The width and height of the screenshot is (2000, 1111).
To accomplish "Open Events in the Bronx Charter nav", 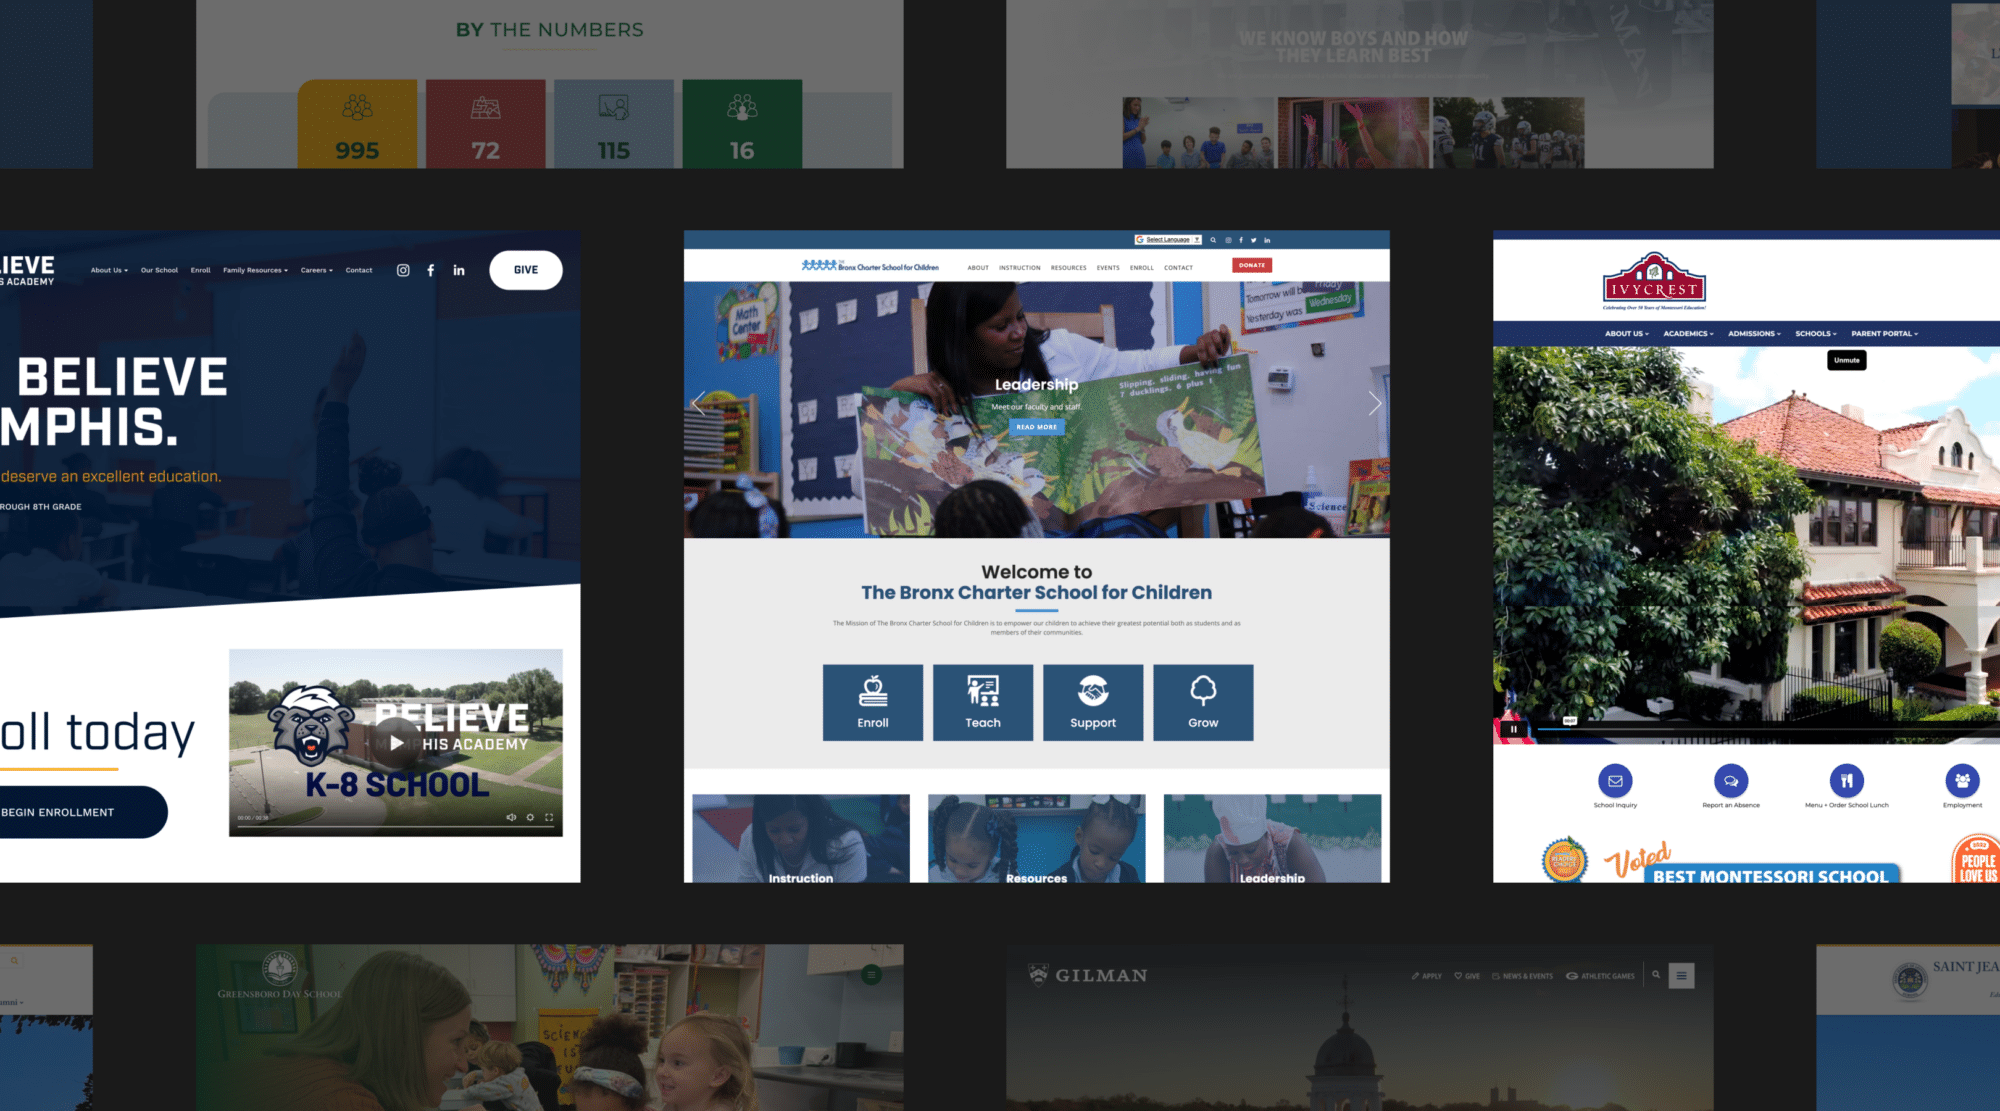I will pos(1108,268).
